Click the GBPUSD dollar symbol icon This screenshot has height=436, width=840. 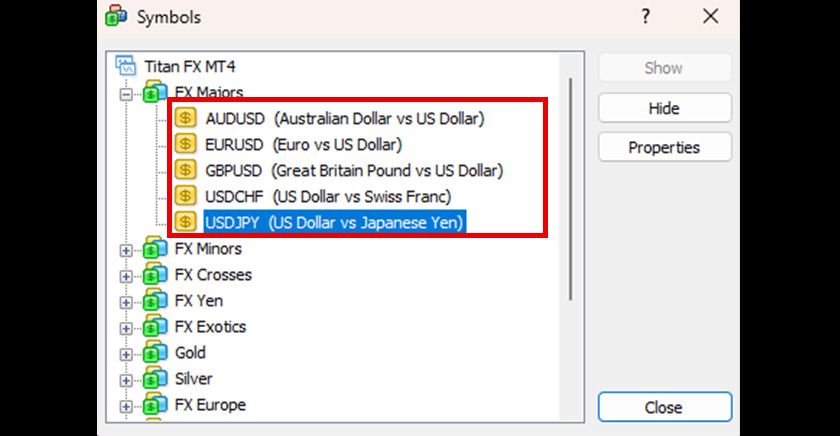[185, 170]
